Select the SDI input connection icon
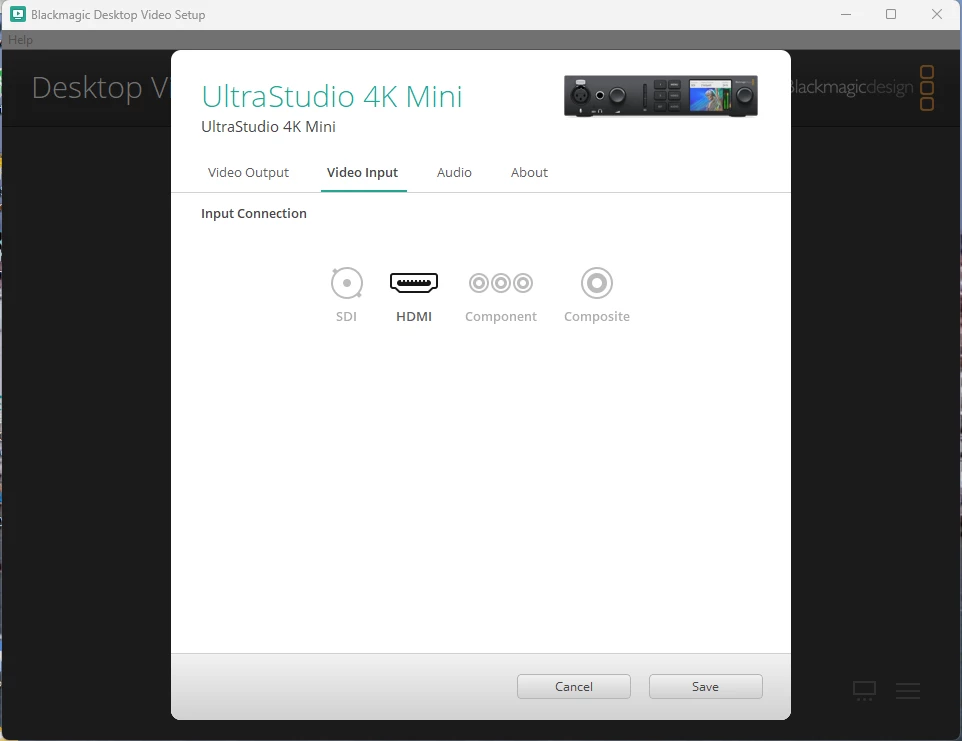 point(347,283)
